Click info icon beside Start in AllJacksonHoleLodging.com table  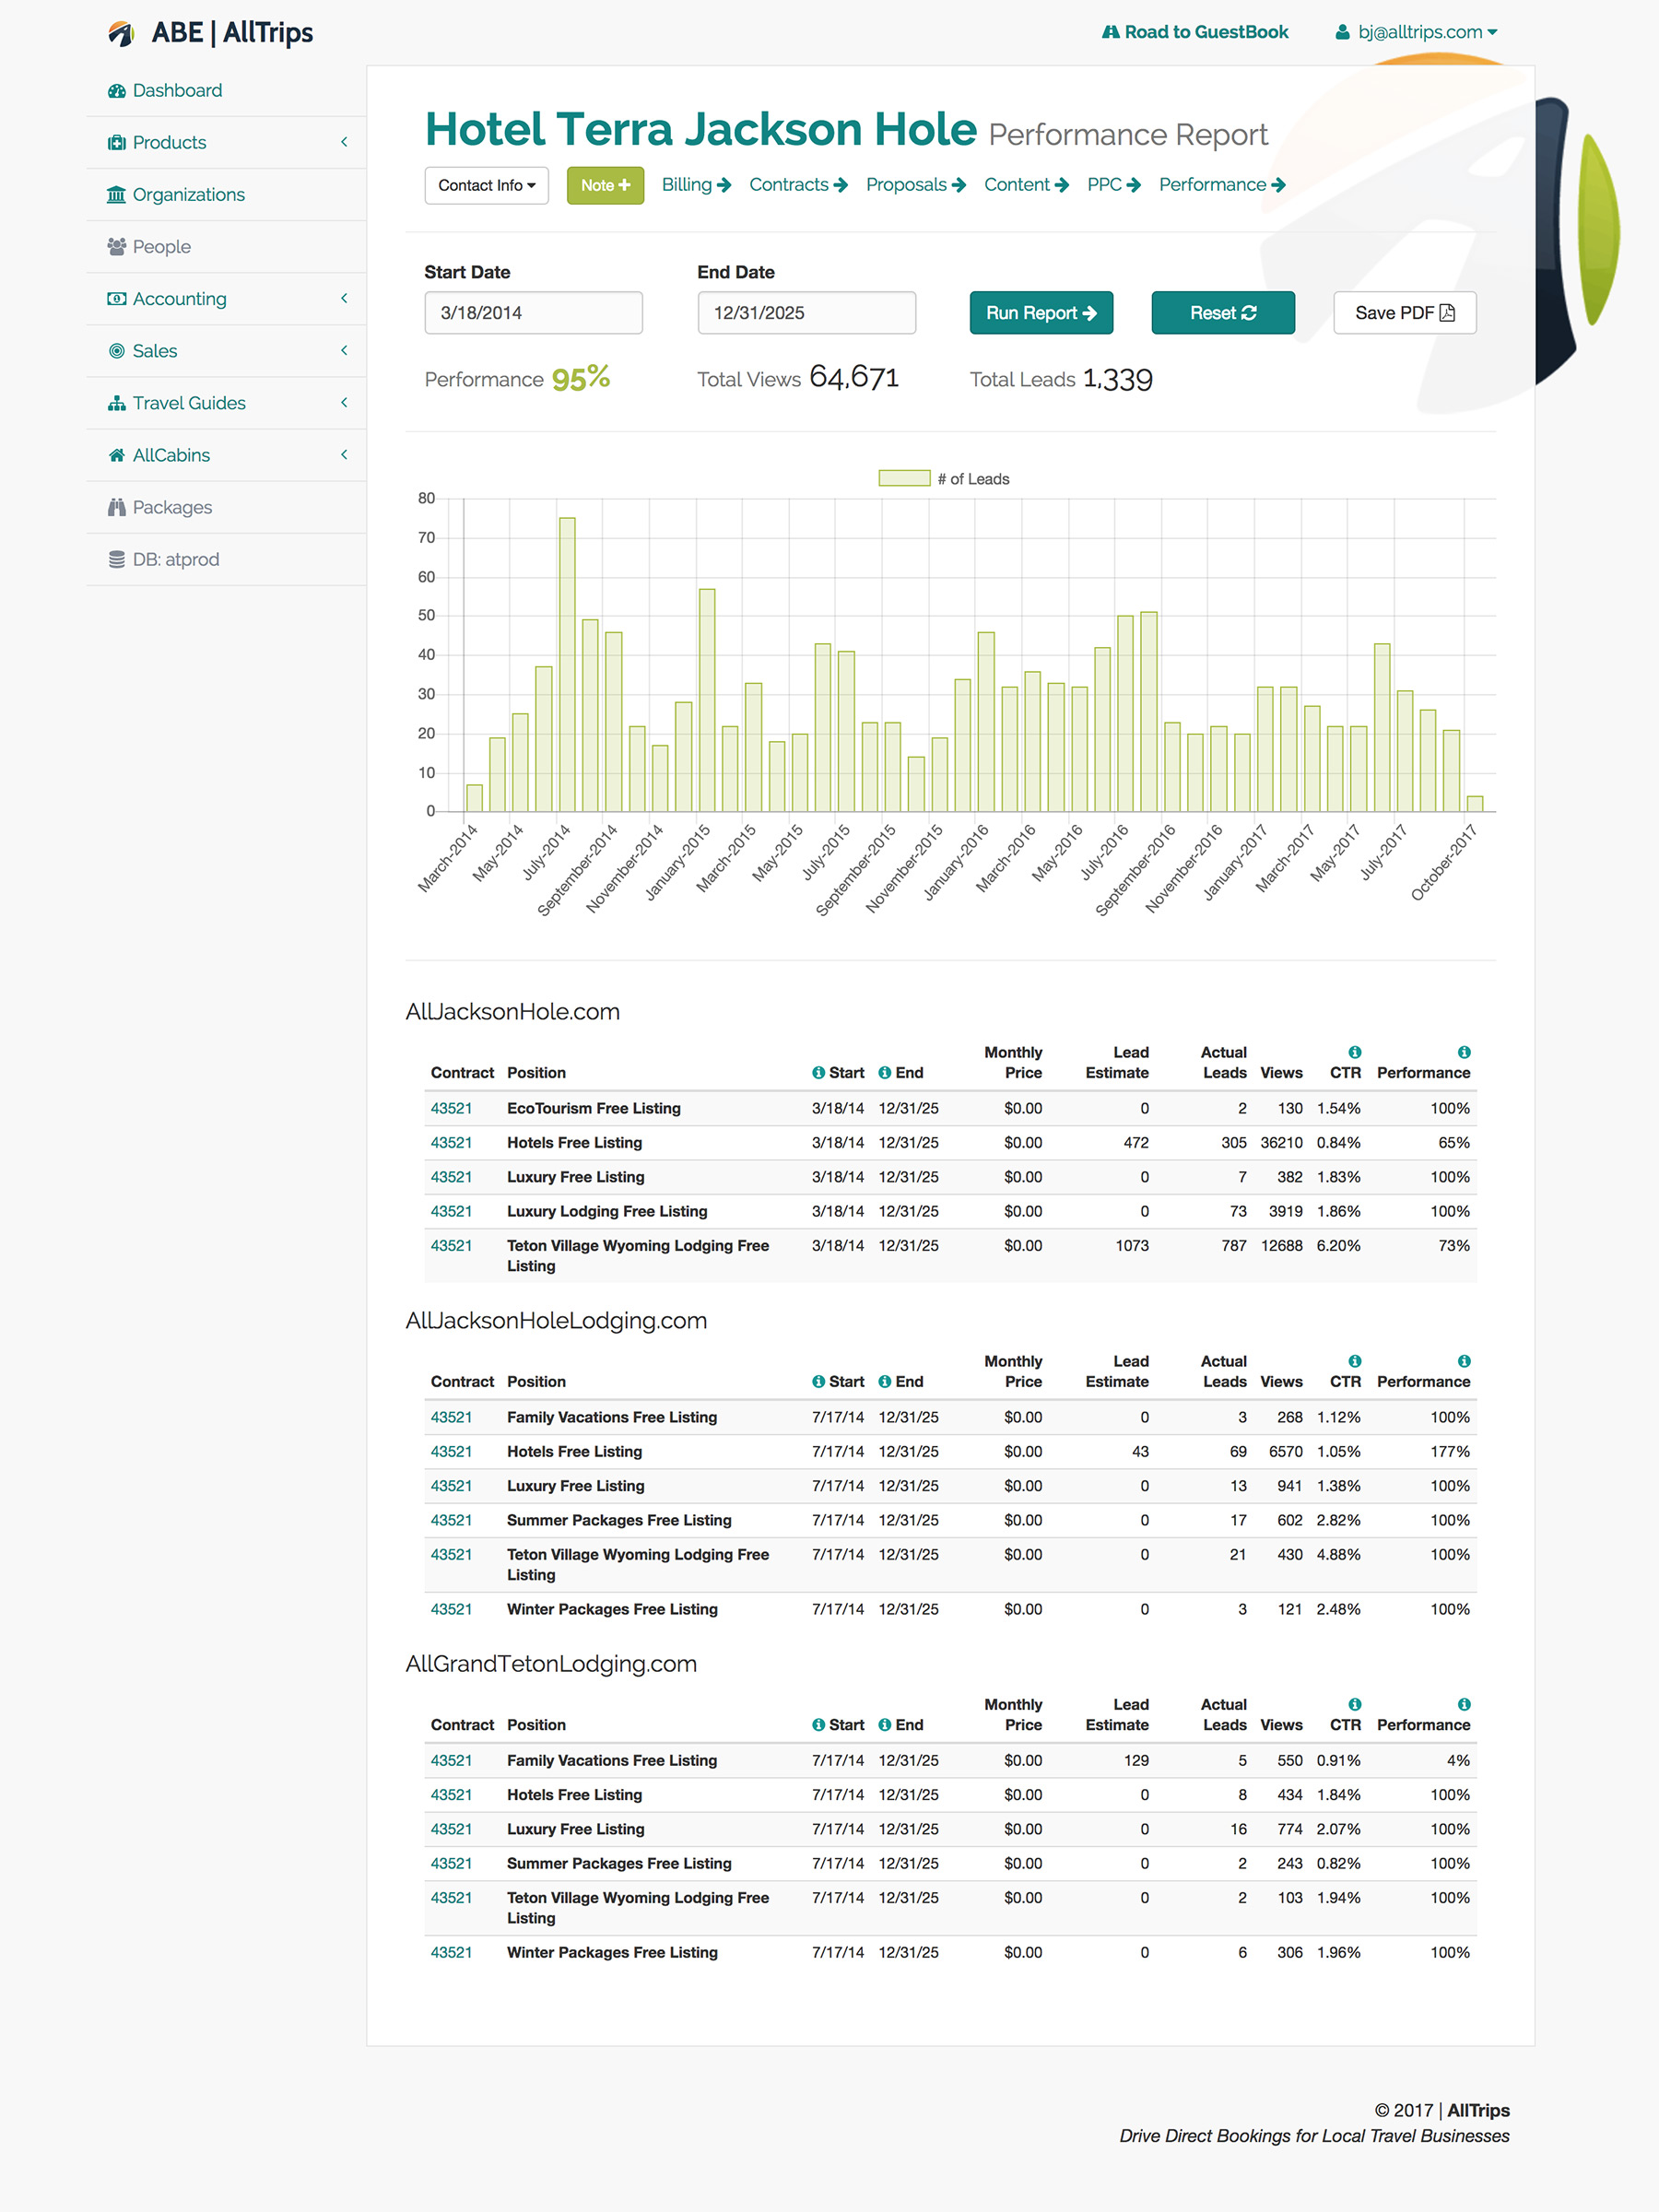[x=818, y=1382]
